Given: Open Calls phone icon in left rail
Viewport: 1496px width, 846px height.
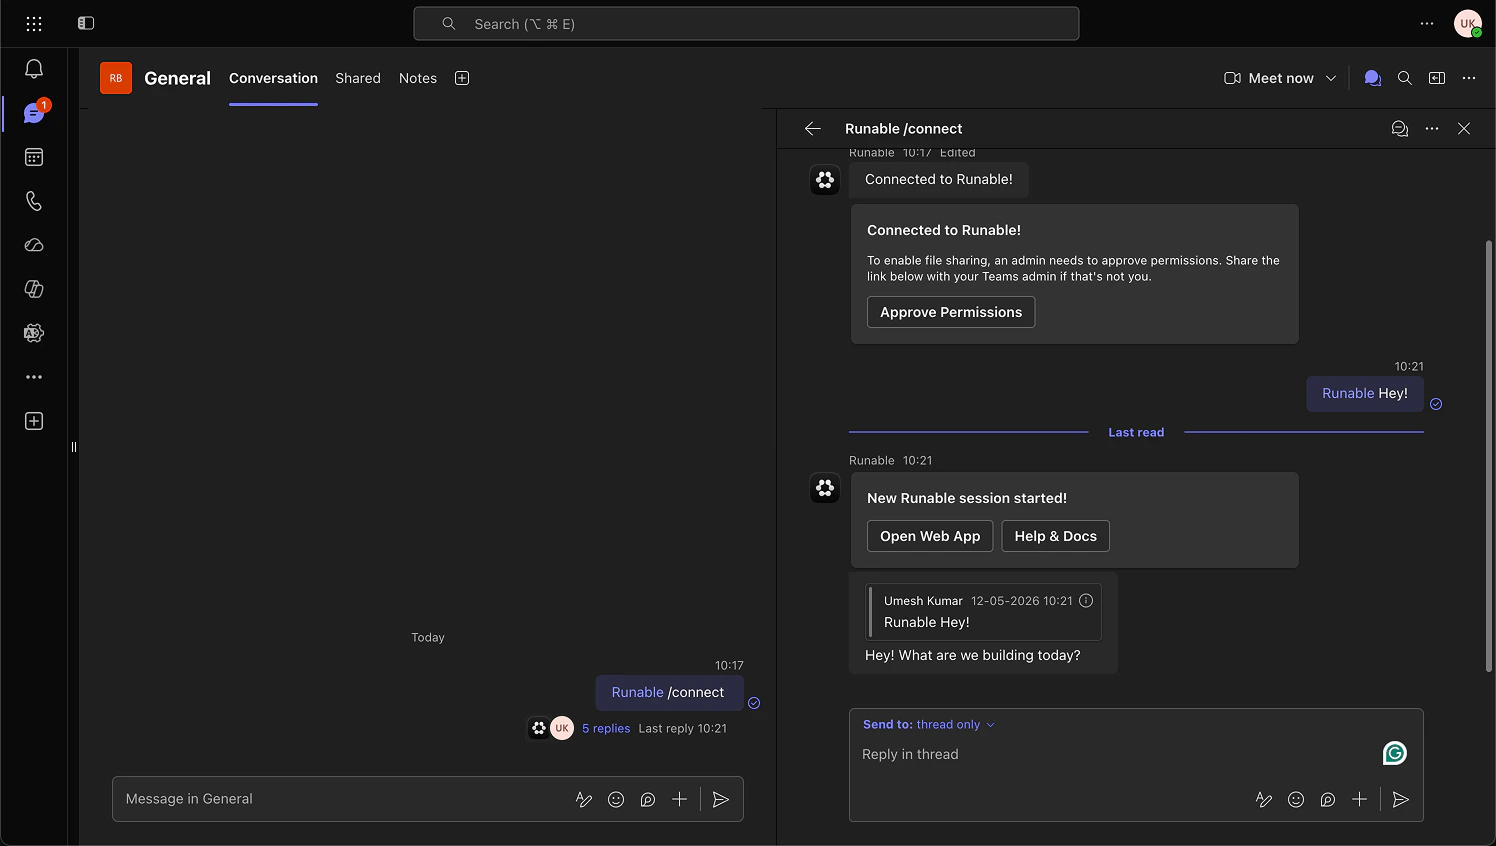Looking at the screenshot, I should click(x=34, y=201).
